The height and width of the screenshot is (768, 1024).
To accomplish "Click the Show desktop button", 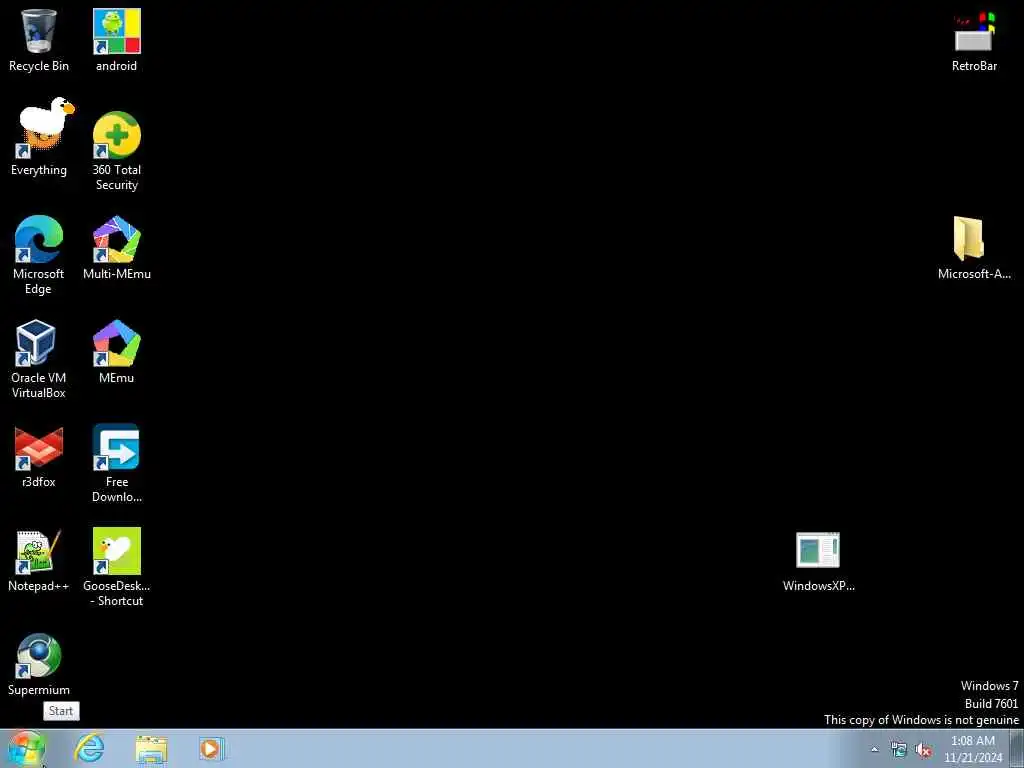I will [x=1017, y=749].
